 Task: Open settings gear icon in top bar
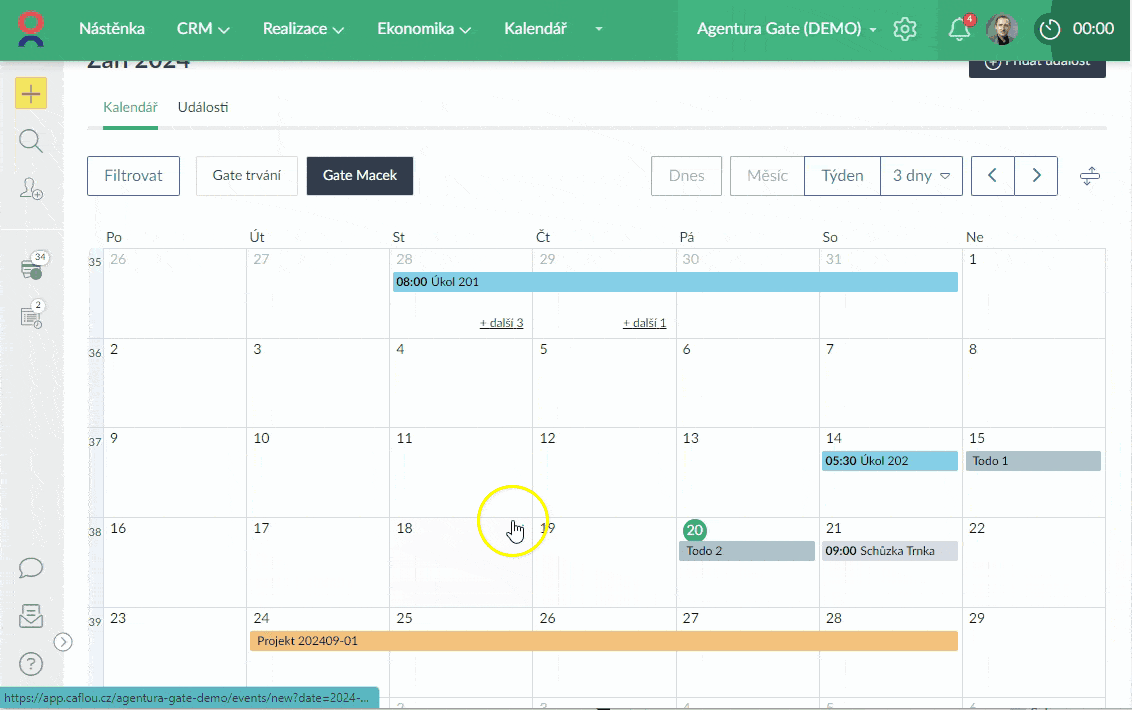tap(905, 29)
